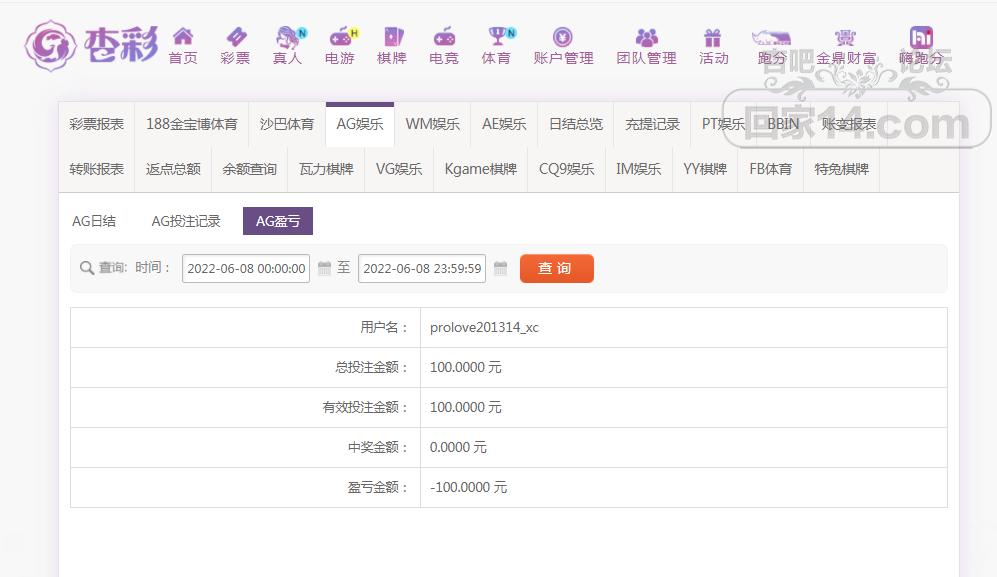Click the 首页 home icon

pyautogui.click(x=183, y=38)
